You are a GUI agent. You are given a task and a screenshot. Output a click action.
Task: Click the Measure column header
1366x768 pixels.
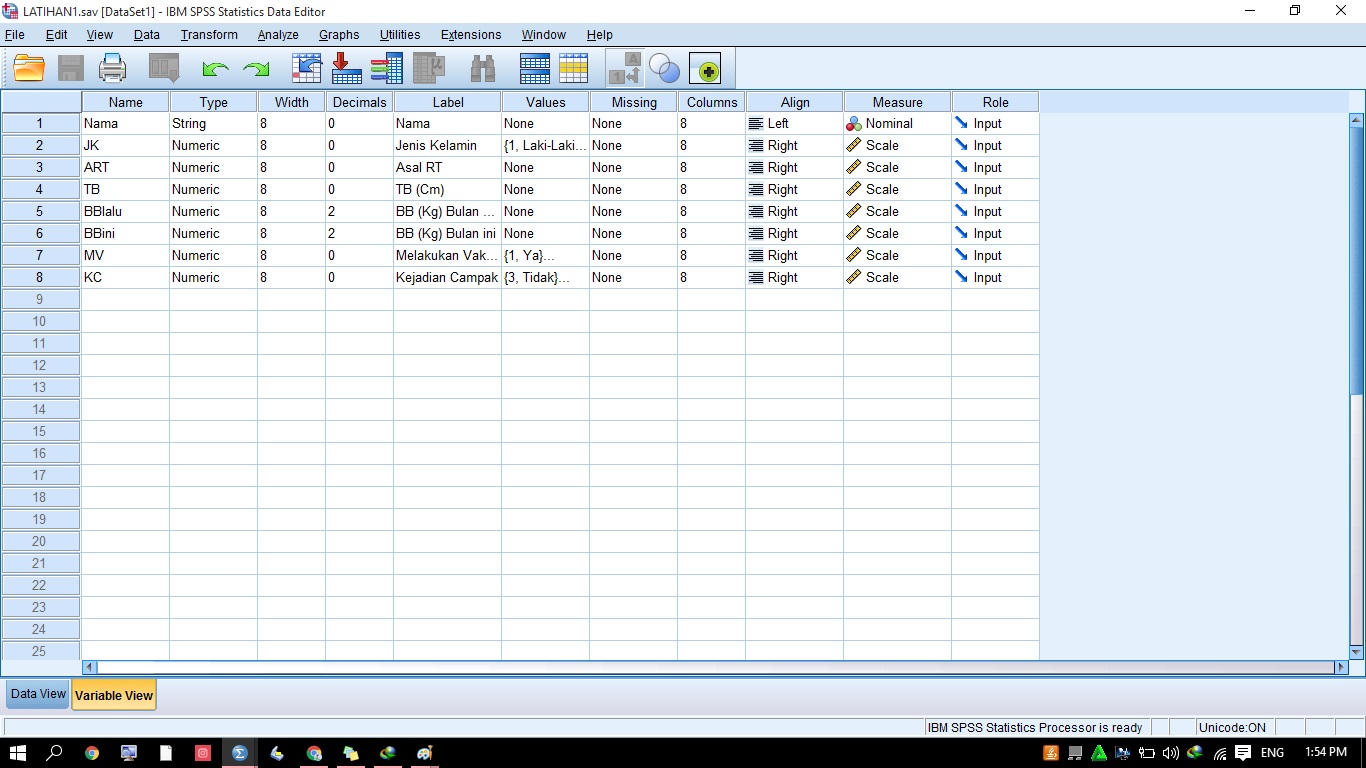pyautogui.click(x=898, y=102)
